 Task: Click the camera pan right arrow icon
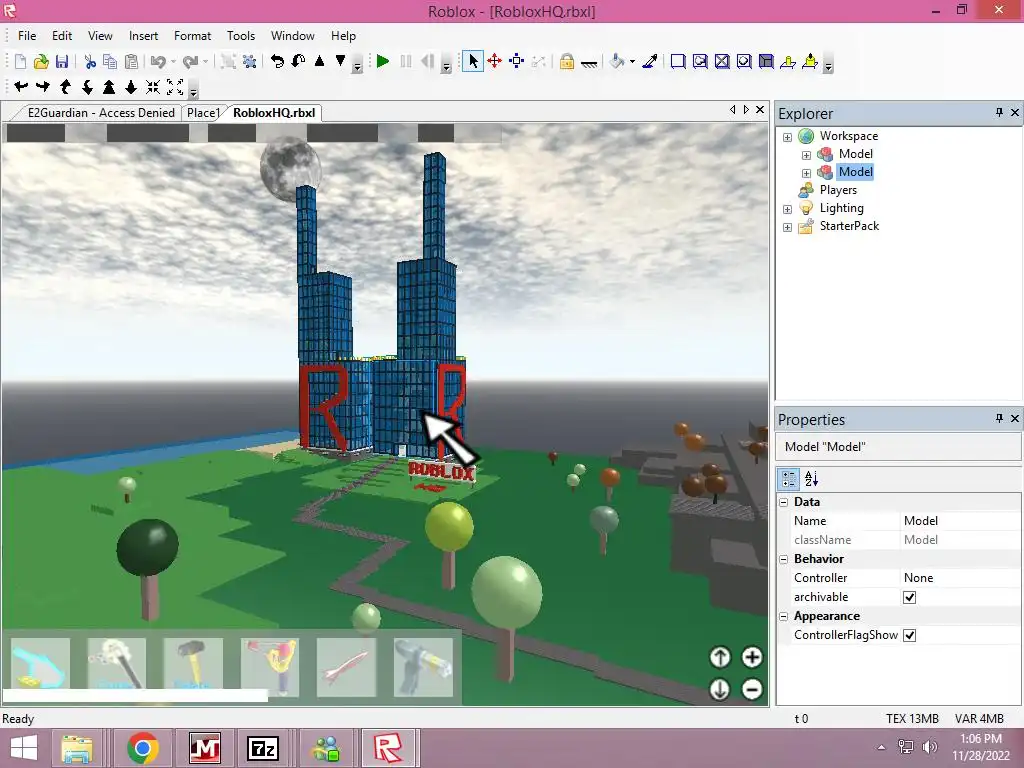coord(43,86)
